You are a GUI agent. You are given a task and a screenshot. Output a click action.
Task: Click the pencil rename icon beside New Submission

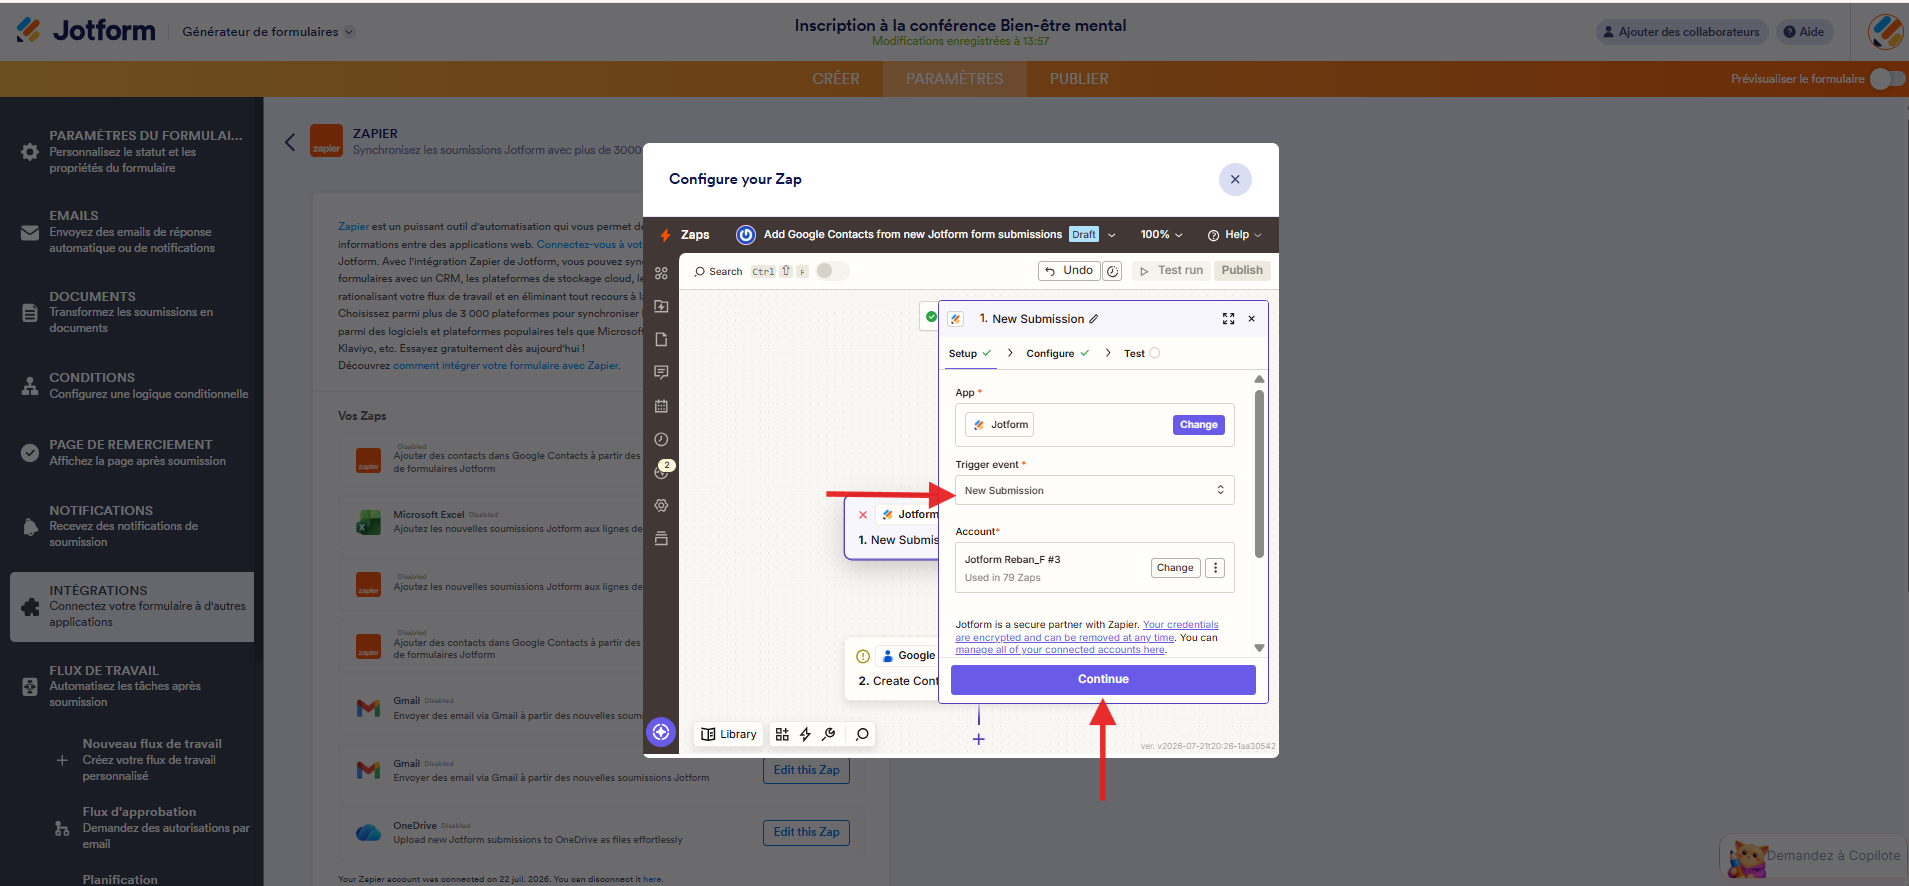1094,319
